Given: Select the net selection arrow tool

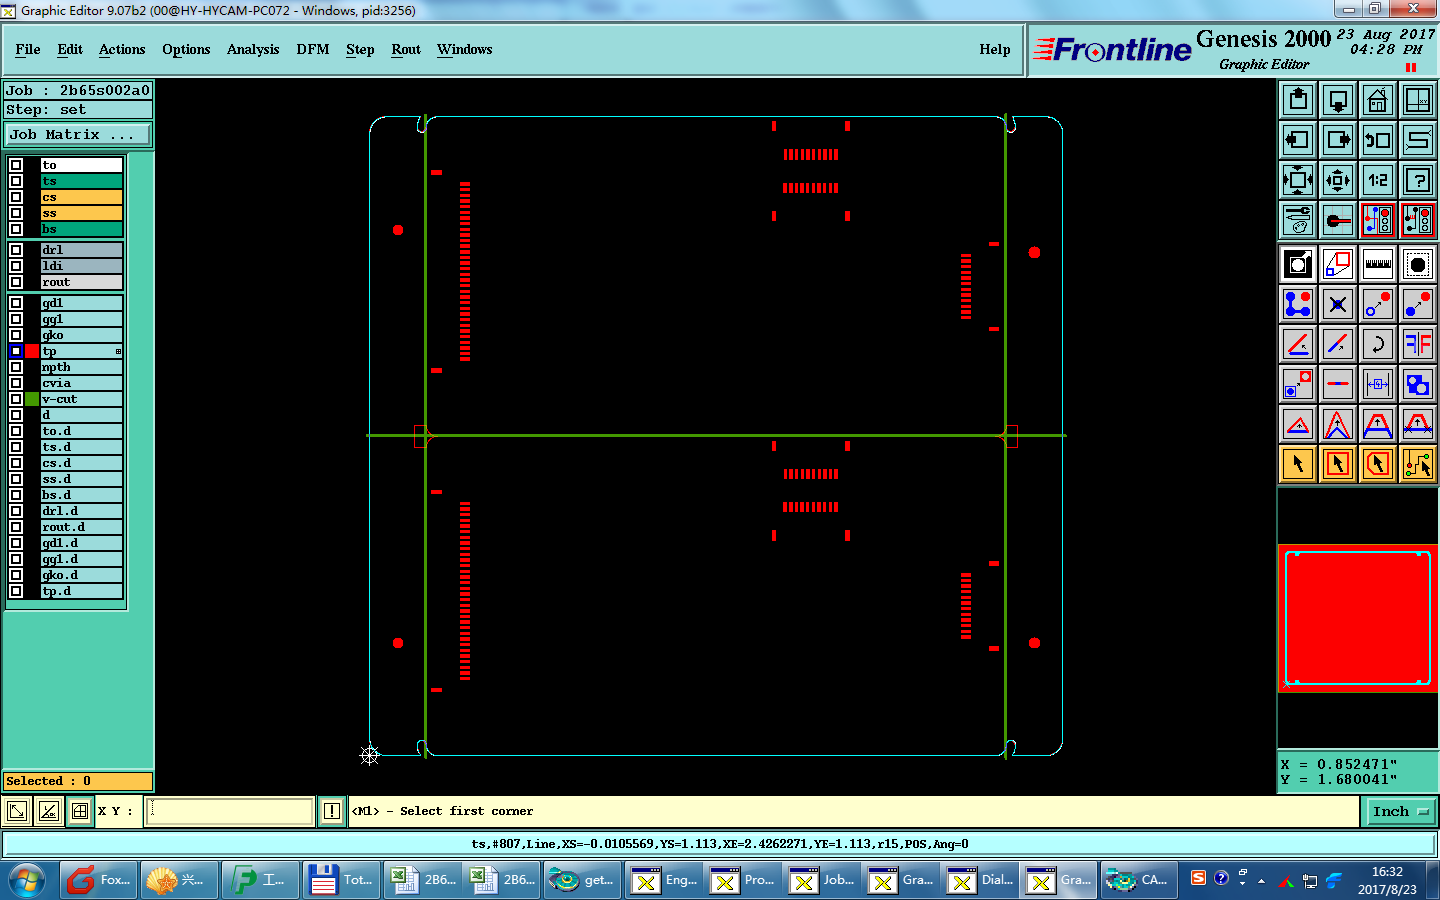Looking at the screenshot, I should 1418,464.
